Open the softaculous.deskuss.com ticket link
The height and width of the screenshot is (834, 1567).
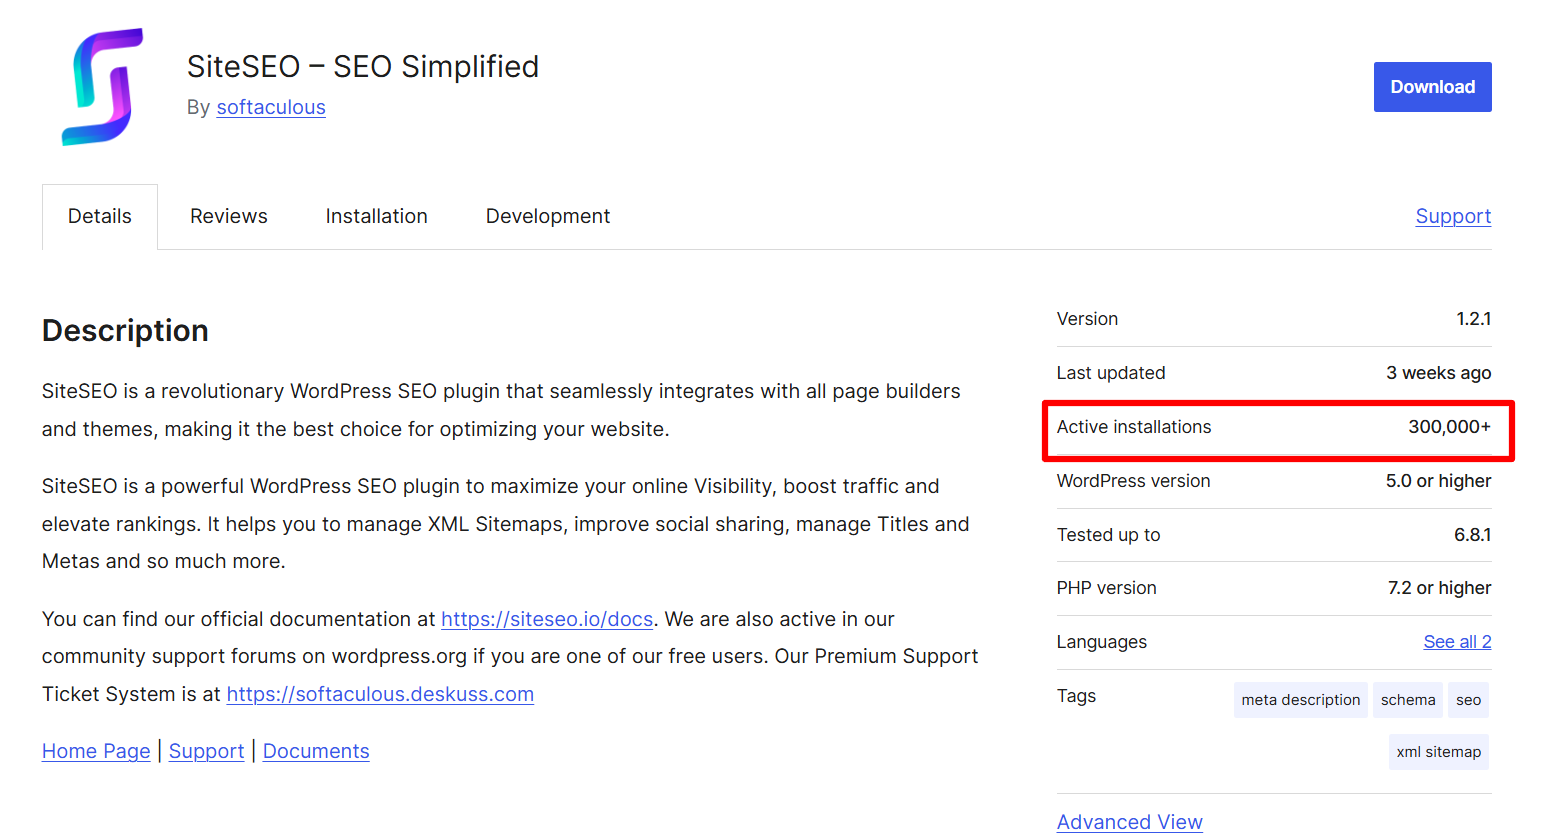380,694
